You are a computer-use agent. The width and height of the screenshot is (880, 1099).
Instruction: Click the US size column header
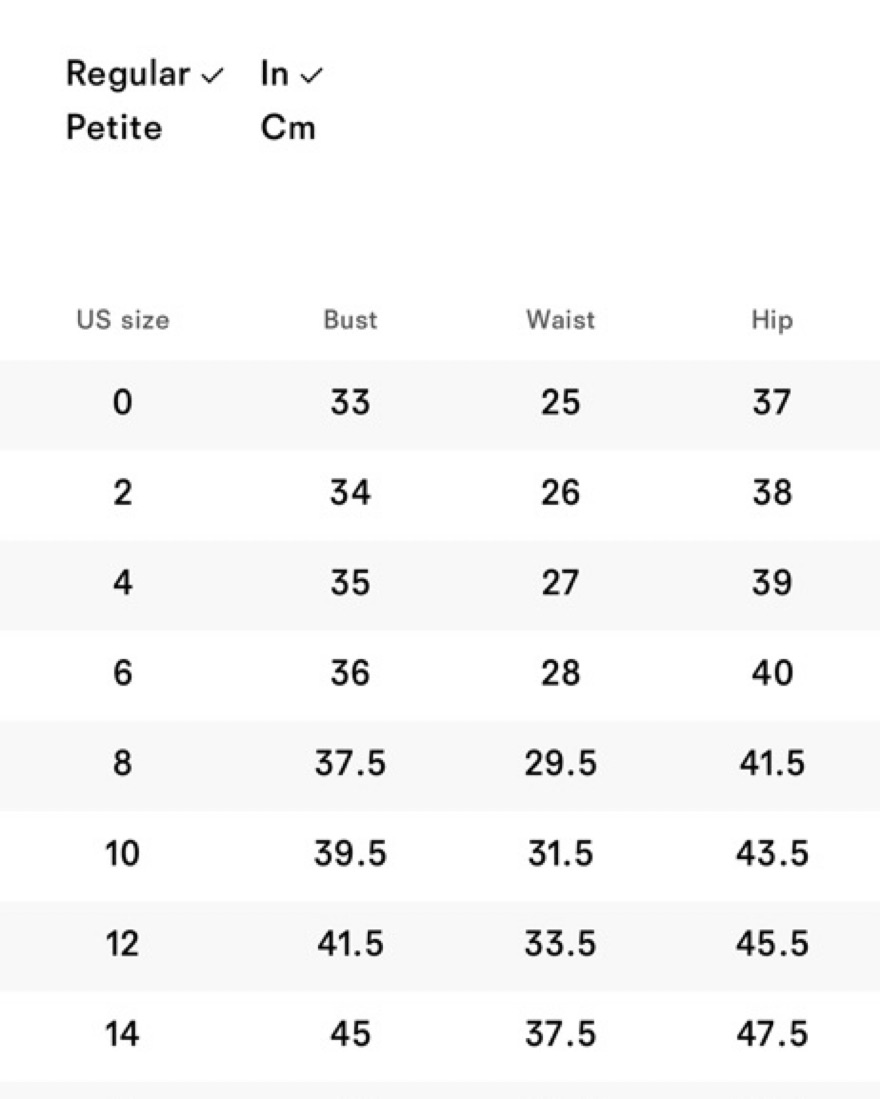(x=123, y=320)
